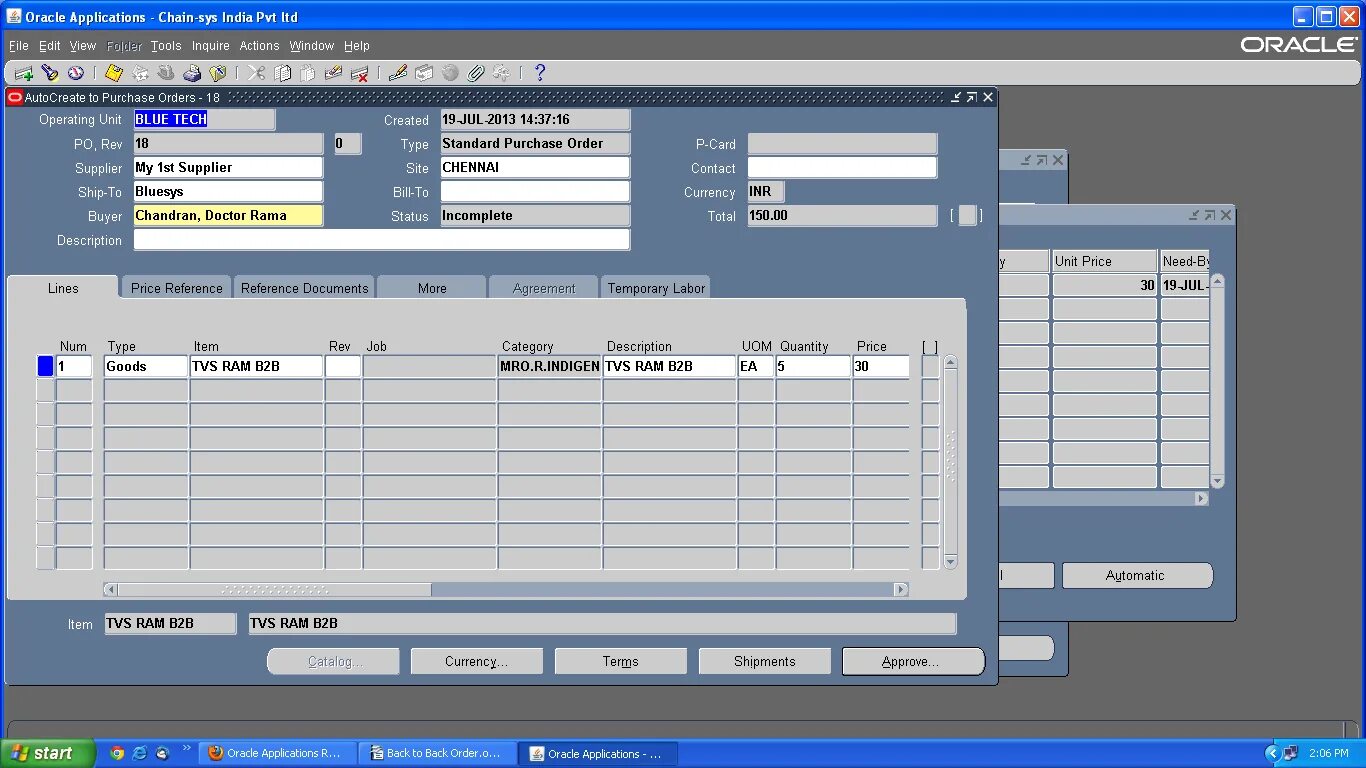The height and width of the screenshot is (768, 1366).
Task: Click the Edit Field pencil icon
Action: coord(398,73)
